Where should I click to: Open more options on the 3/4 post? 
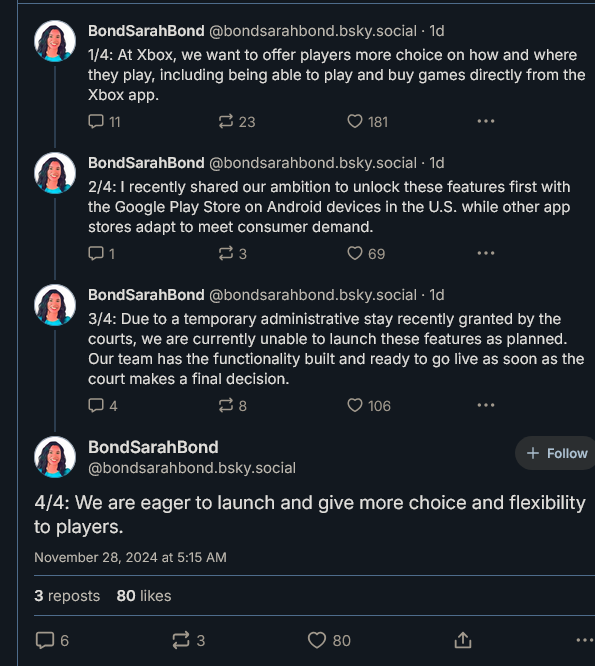pos(485,405)
